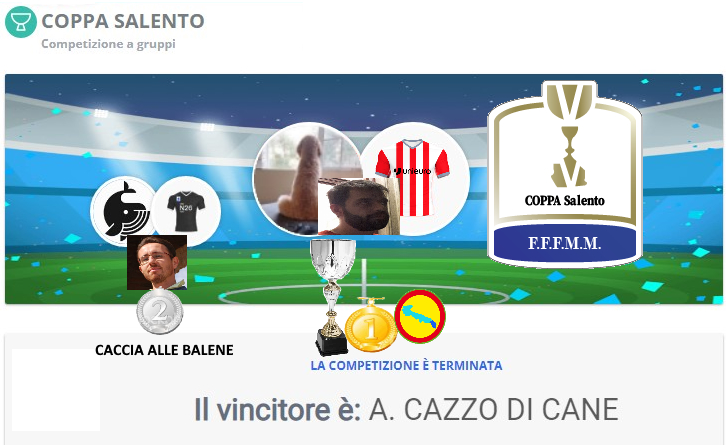Click the red and white striped Unieuro jersey
726x445 pixels.
point(414,178)
